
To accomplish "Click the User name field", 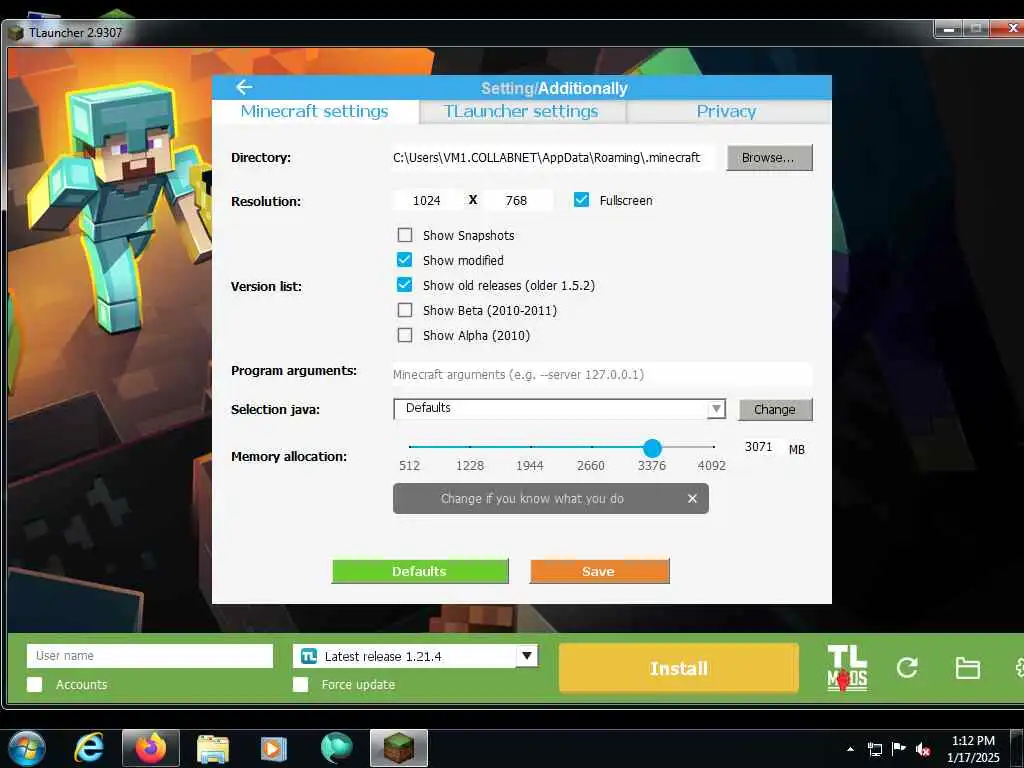I will 150,656.
